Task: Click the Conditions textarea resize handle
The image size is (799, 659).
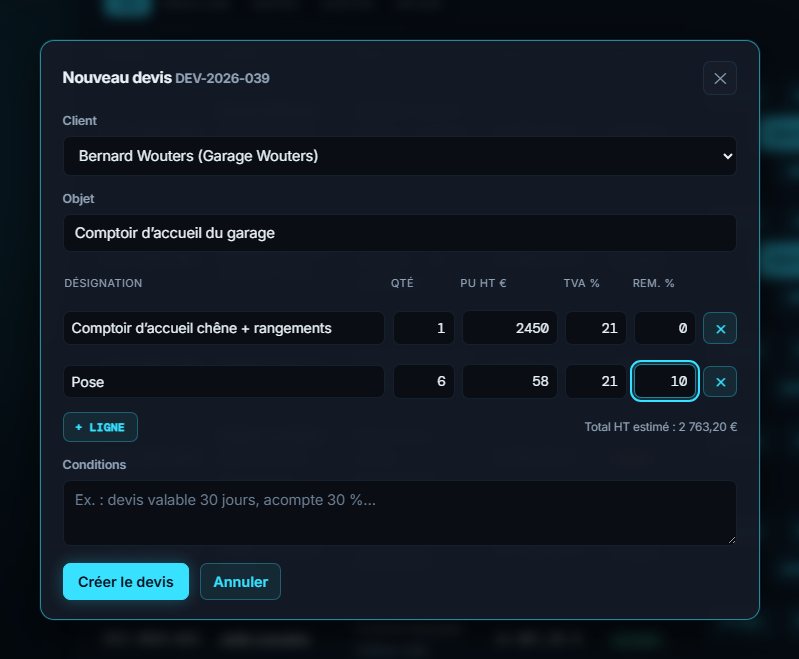Action: click(732, 540)
